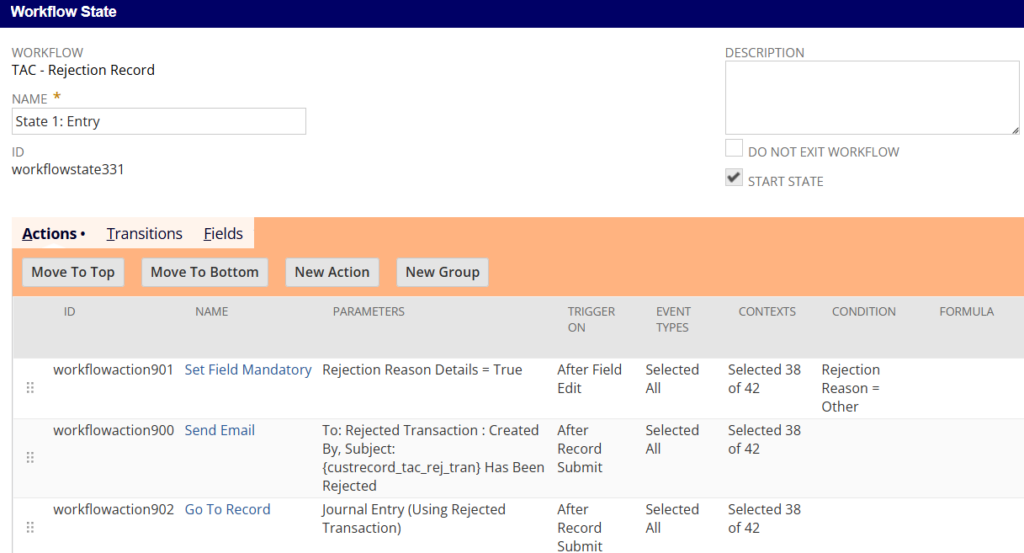
Task: Focus the Name field State 1: Entry
Action: [159, 121]
